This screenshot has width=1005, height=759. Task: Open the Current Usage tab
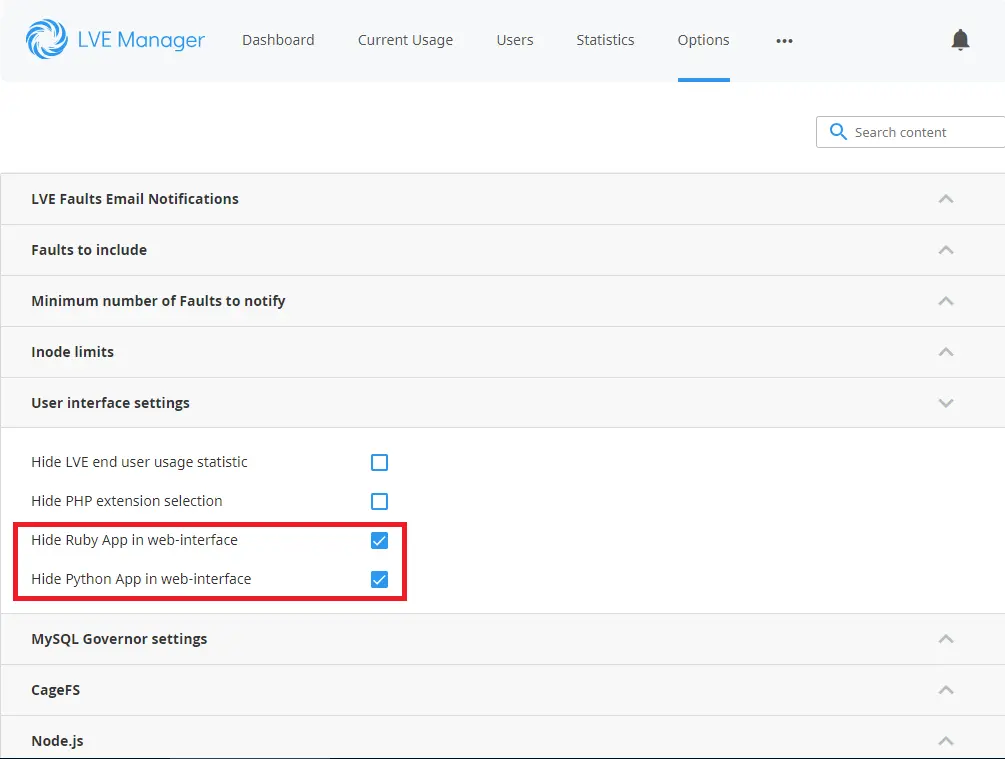coord(405,40)
